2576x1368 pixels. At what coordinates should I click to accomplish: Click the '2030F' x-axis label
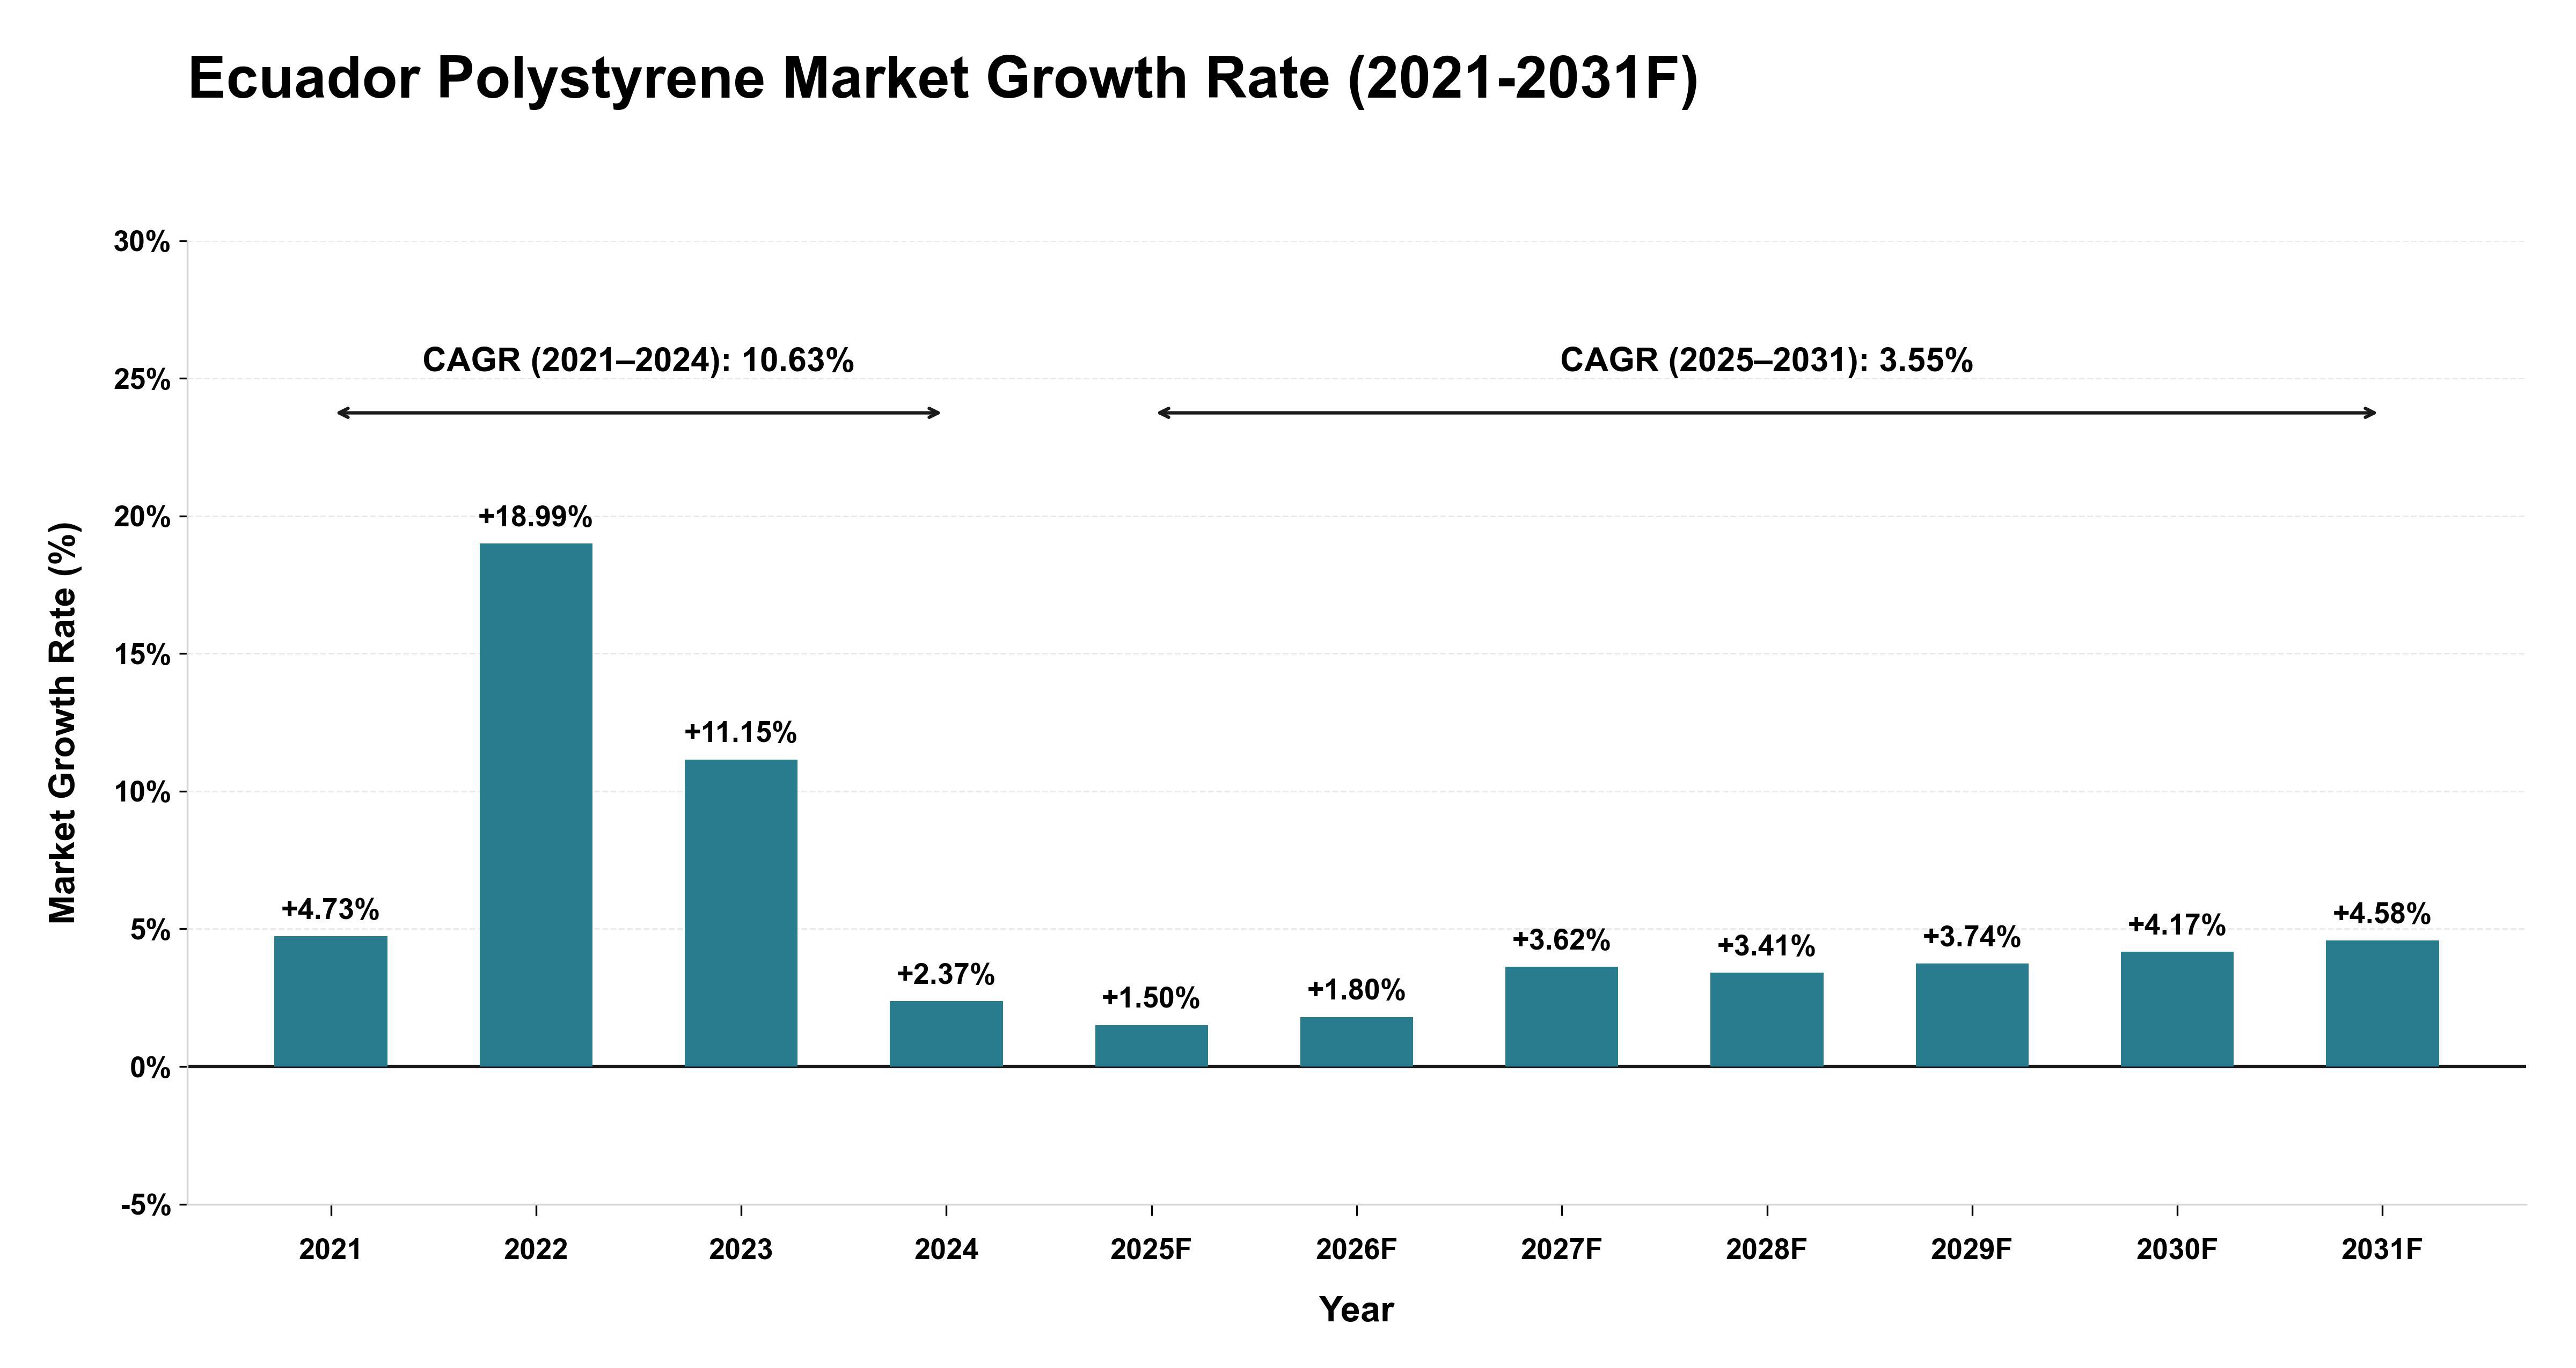point(2177,1250)
